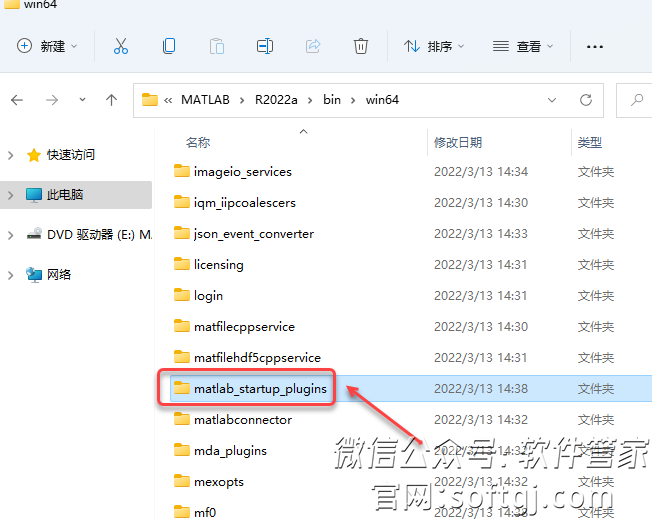The width and height of the screenshot is (652, 519).
Task: Click date 2022/3/13 14:38 of matlab_startup_plugins
Action: pos(481,388)
